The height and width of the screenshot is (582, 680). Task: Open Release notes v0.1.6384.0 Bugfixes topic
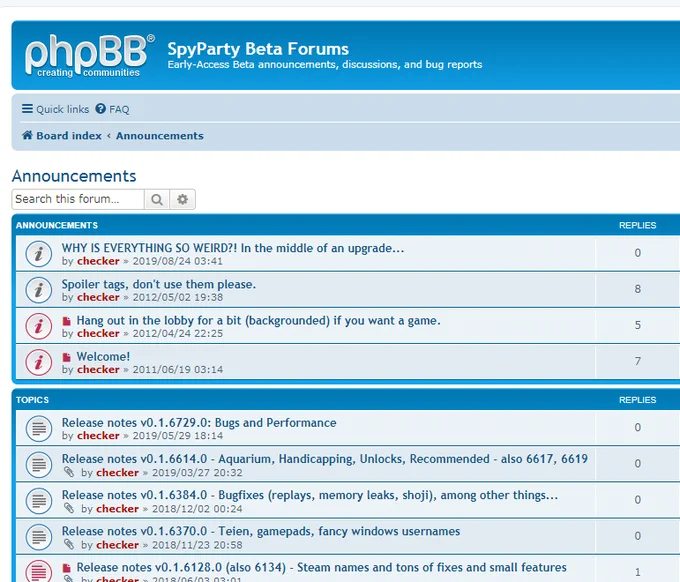(310, 495)
